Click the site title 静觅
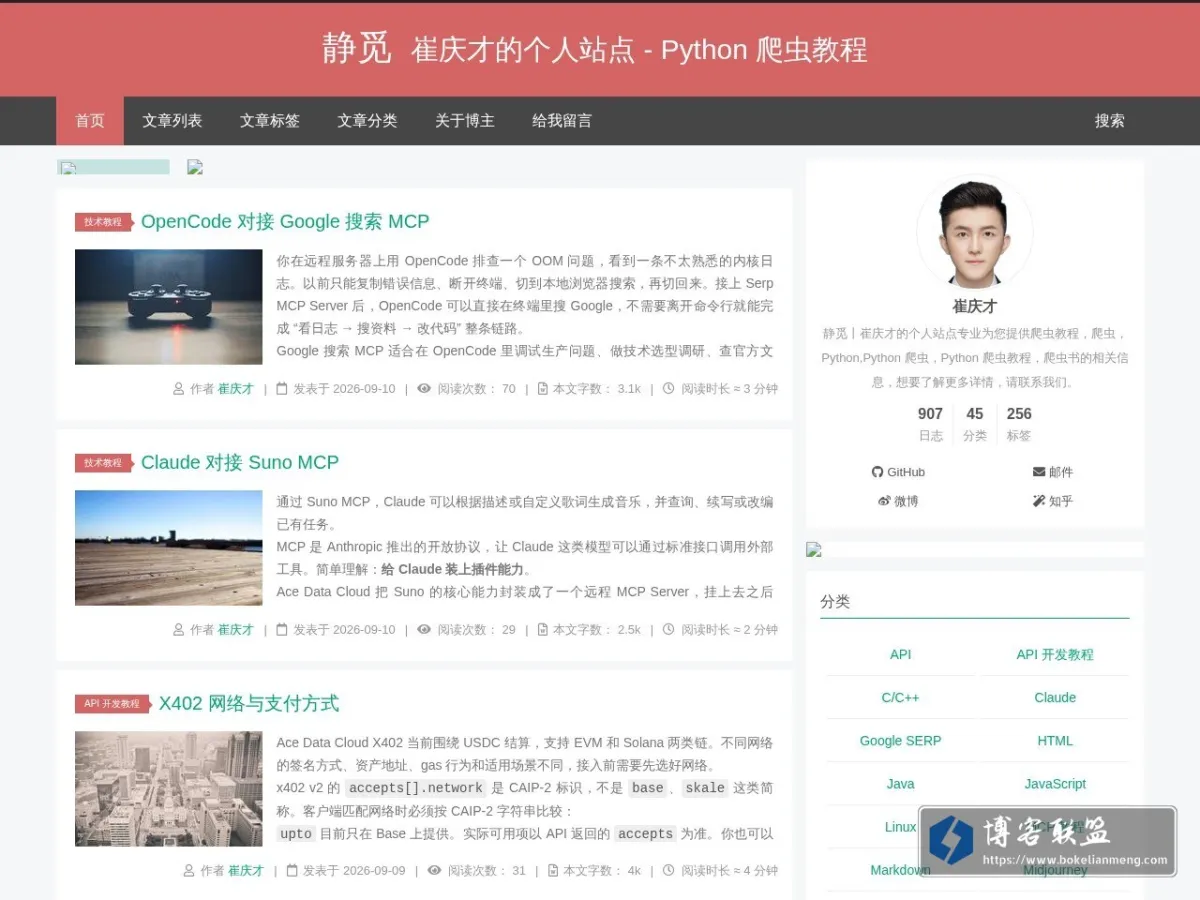 pyautogui.click(x=356, y=48)
